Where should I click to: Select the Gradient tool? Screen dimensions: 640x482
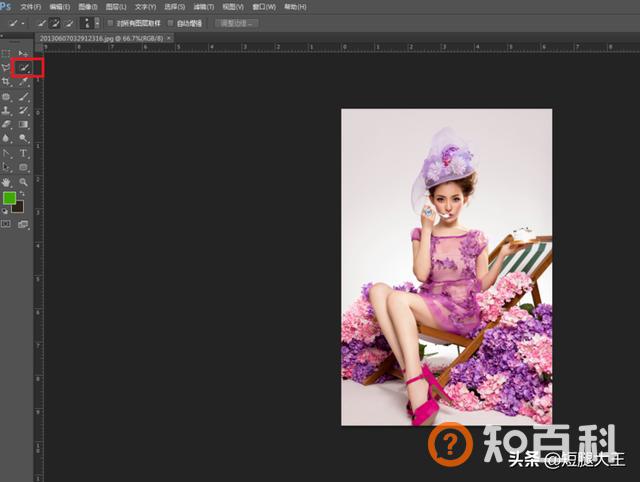tap(23, 124)
